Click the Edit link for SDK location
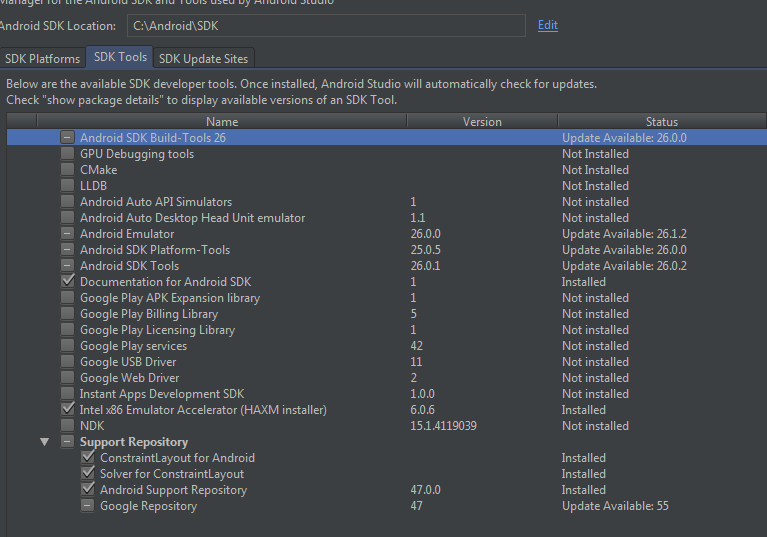 tap(548, 25)
